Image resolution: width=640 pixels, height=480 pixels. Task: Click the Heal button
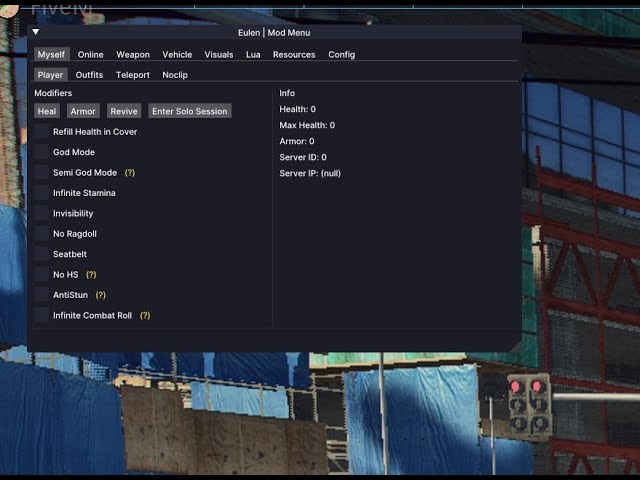47,111
